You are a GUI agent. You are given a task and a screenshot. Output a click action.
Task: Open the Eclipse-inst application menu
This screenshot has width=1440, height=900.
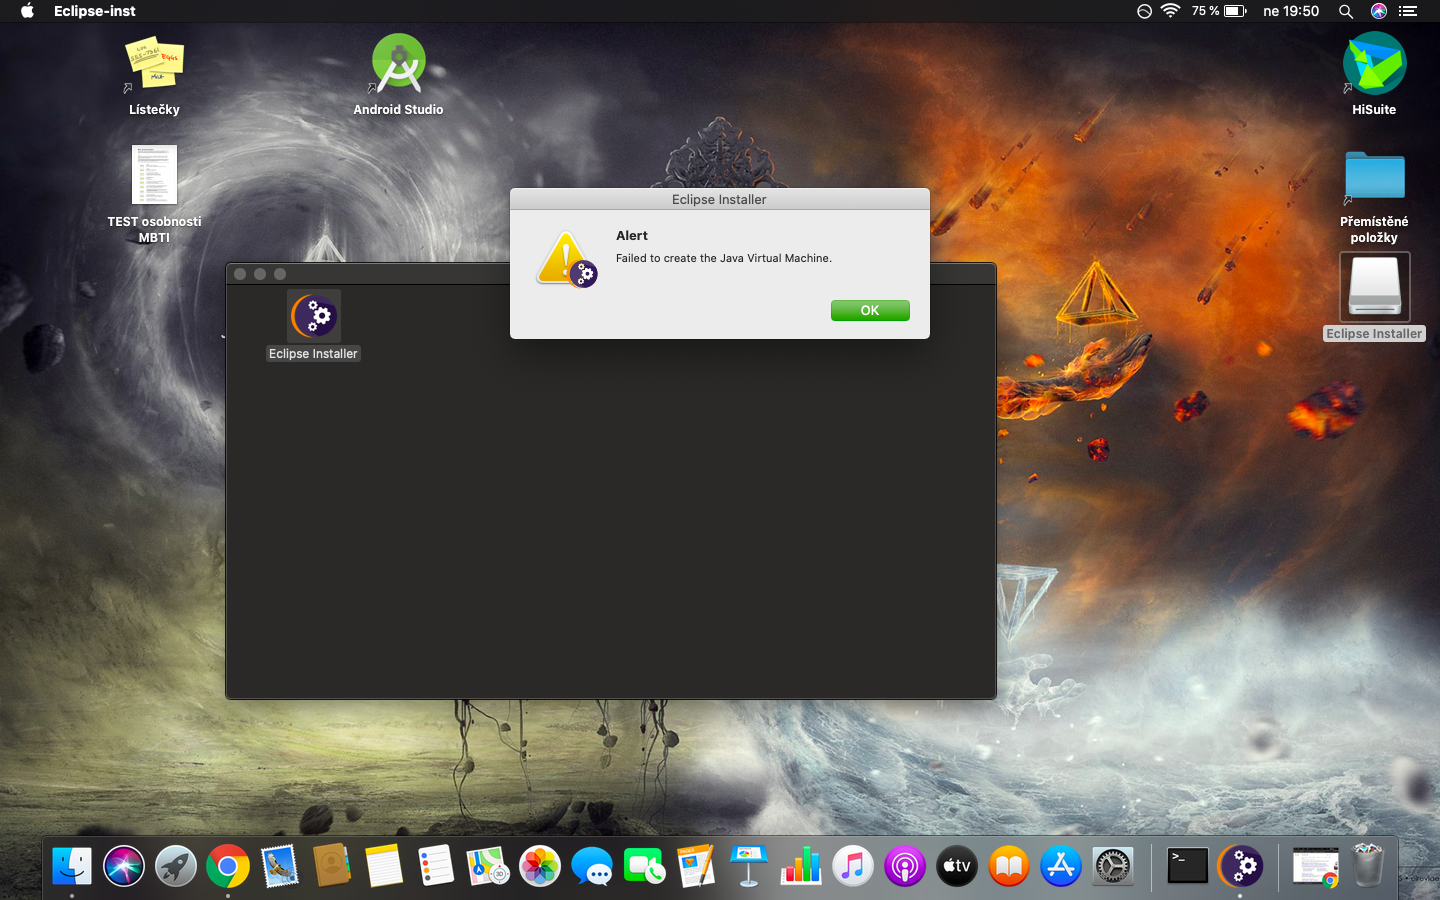tap(94, 11)
